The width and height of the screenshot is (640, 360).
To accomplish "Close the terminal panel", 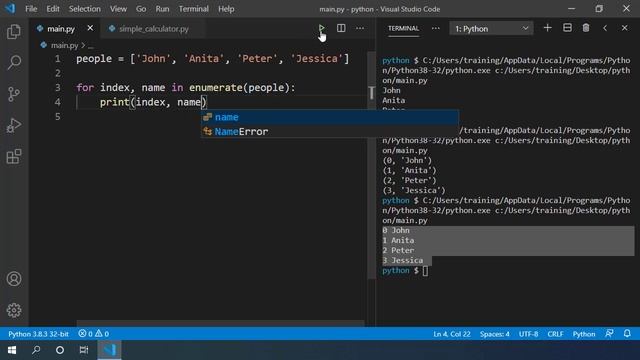I will point(624,28).
